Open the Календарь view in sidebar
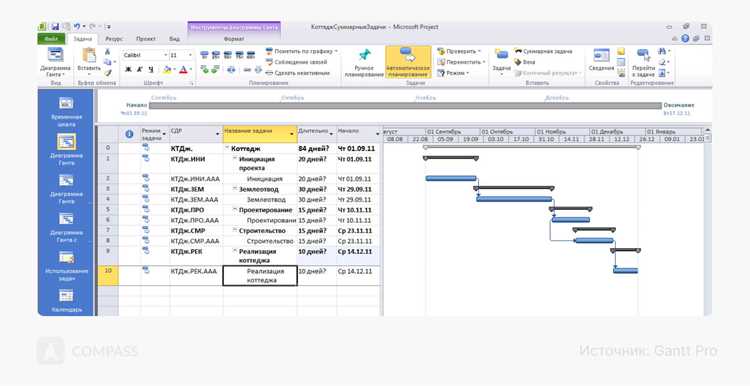This screenshot has width=750, height=386. (x=66, y=301)
